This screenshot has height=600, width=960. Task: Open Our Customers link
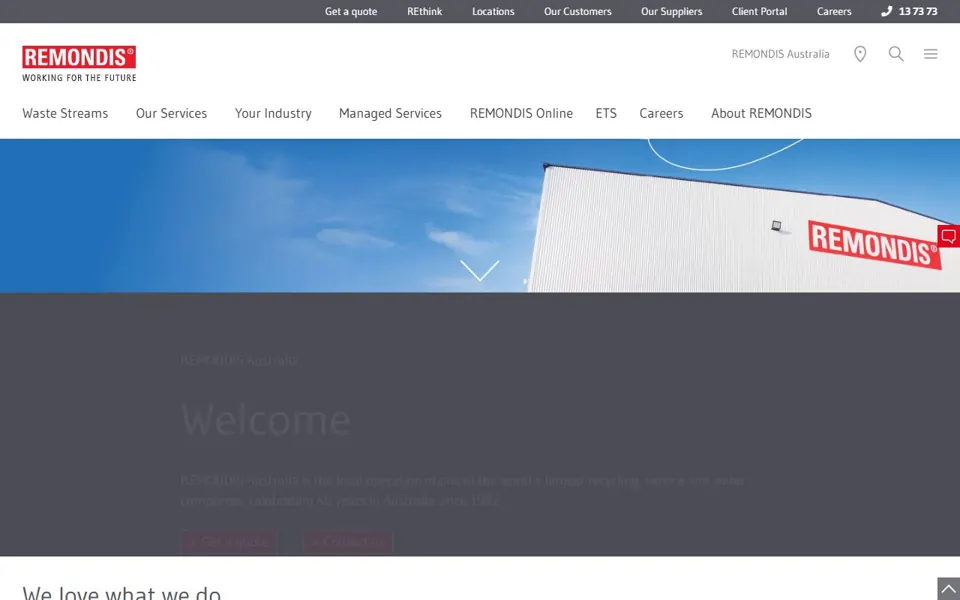[x=577, y=11]
